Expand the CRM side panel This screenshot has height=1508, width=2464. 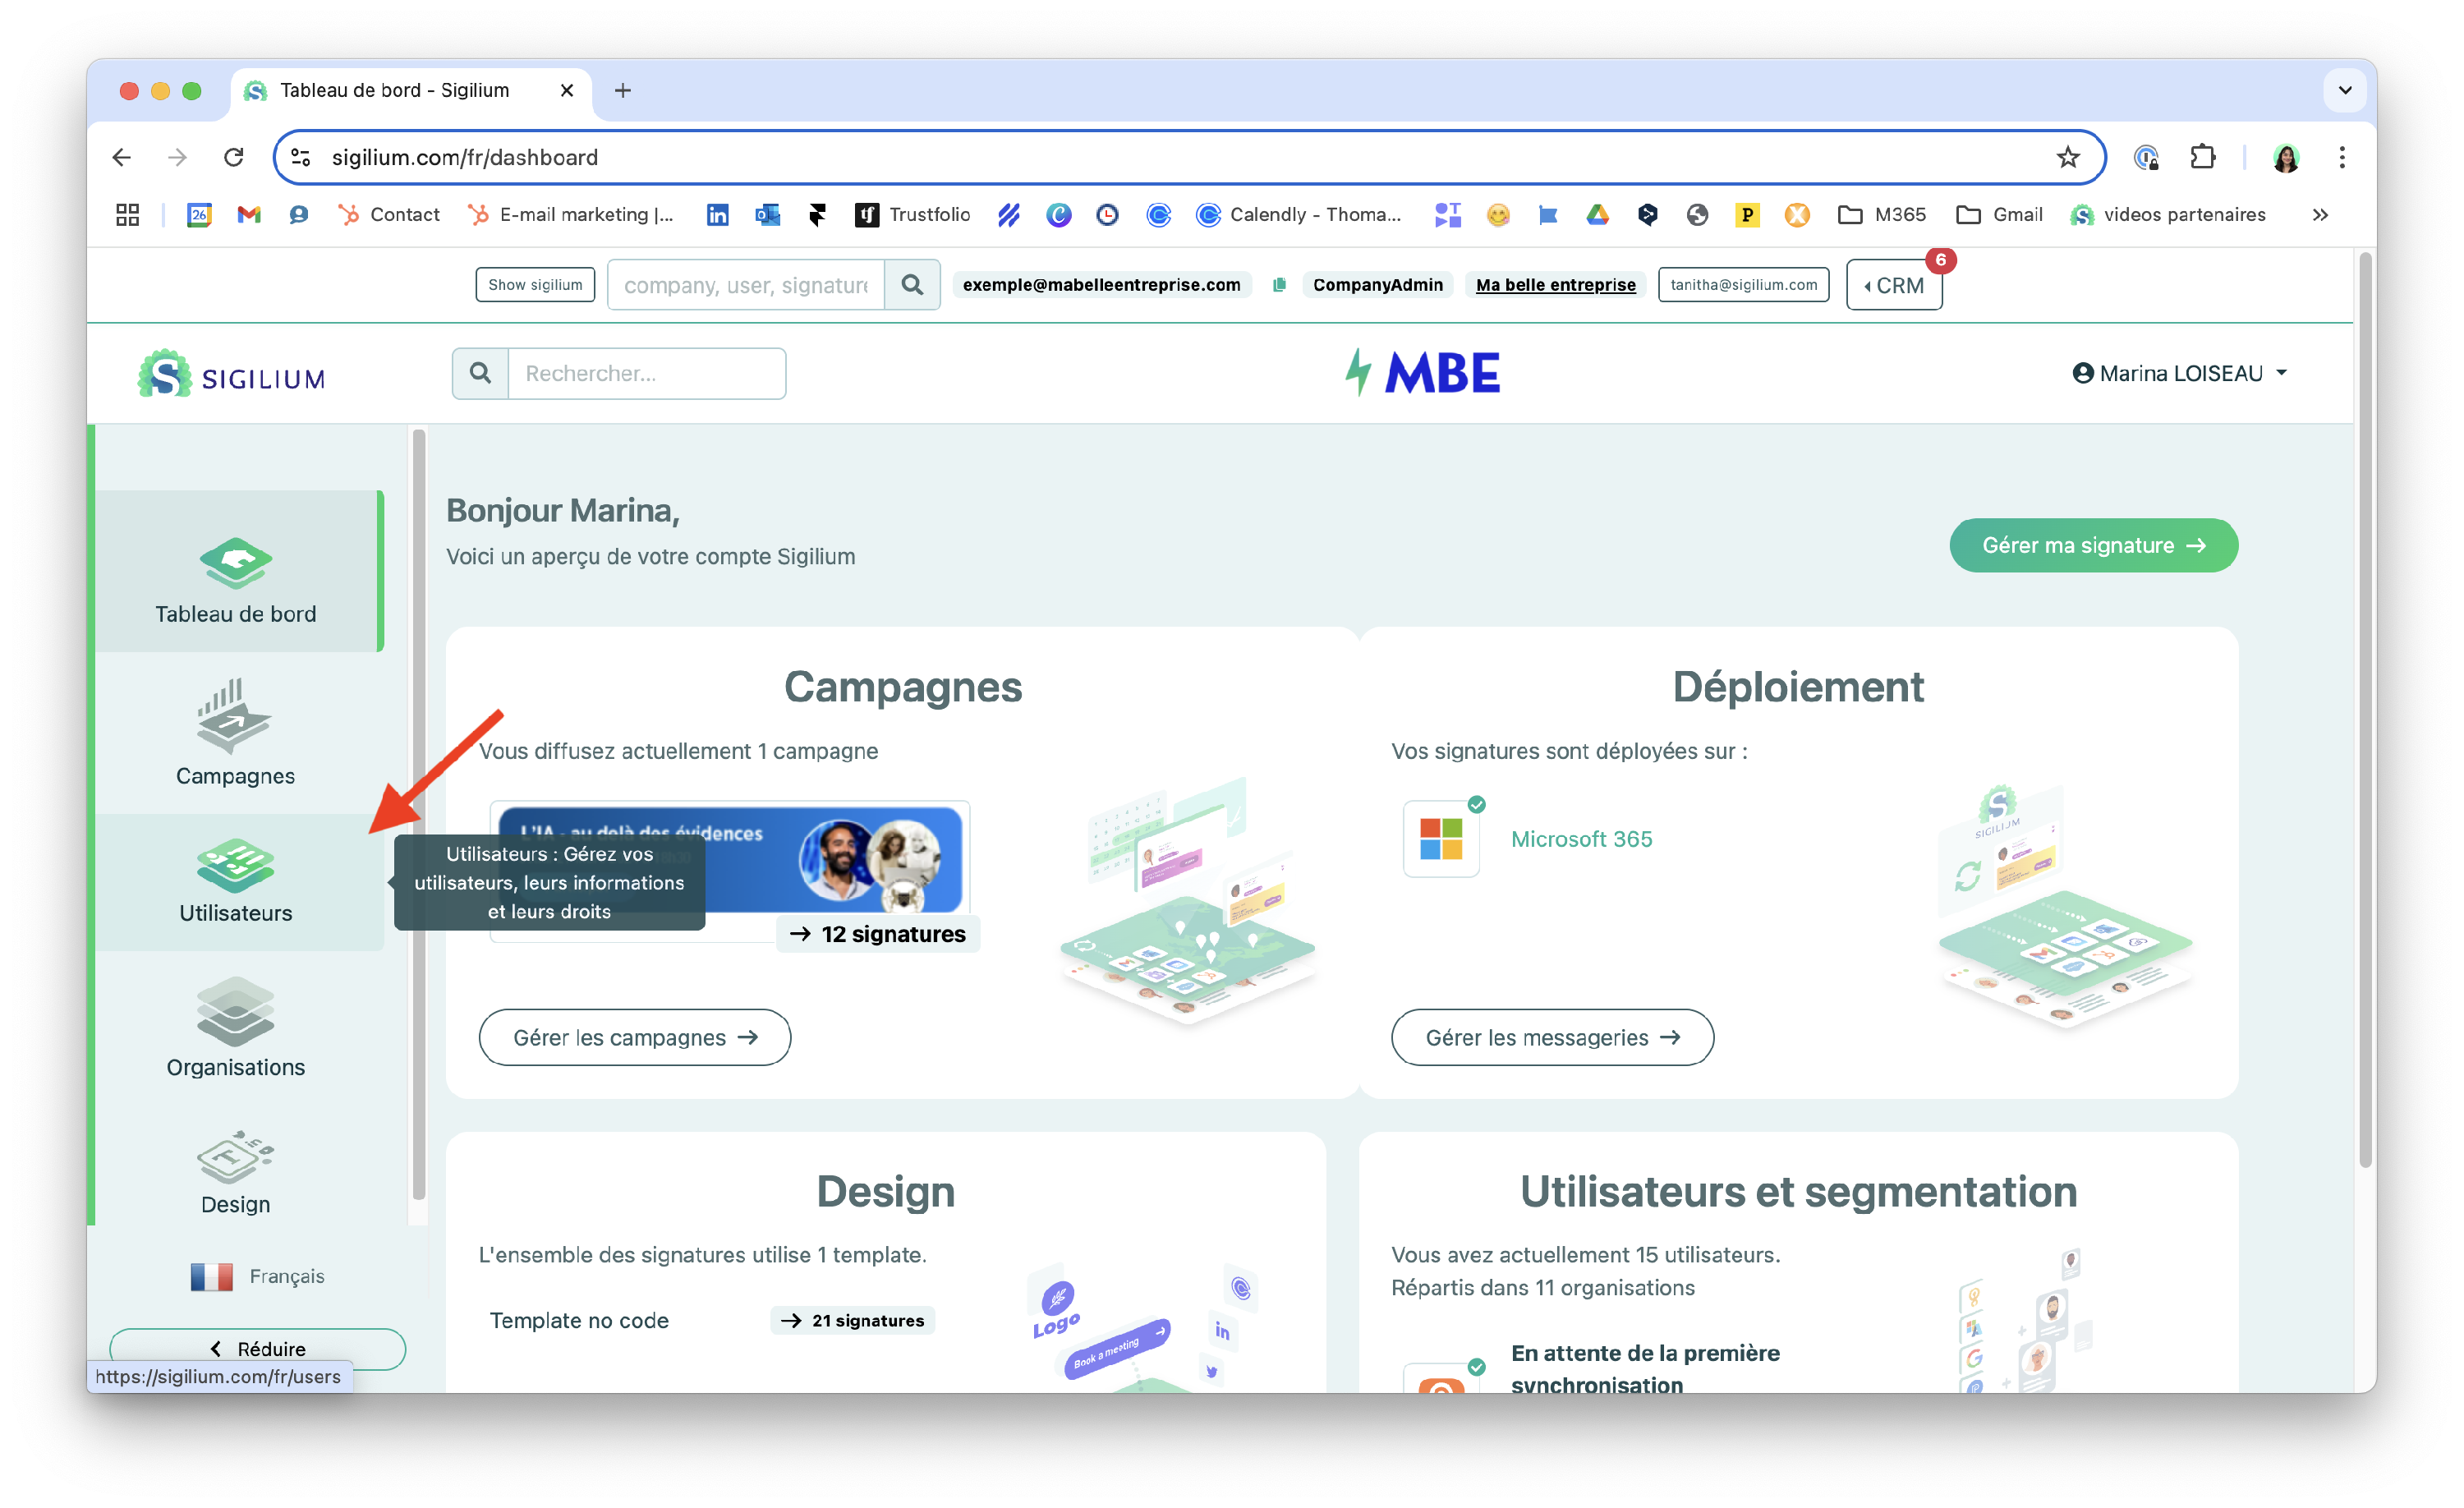click(x=1893, y=286)
